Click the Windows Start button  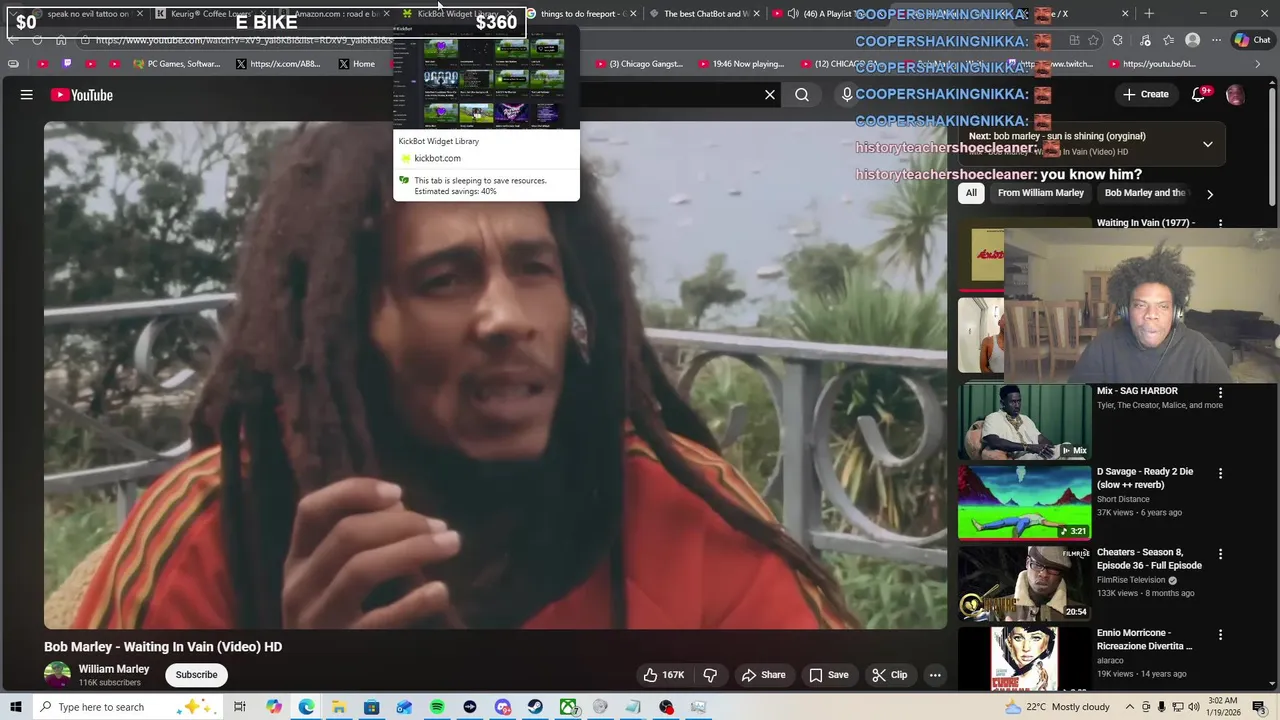pos(15,707)
